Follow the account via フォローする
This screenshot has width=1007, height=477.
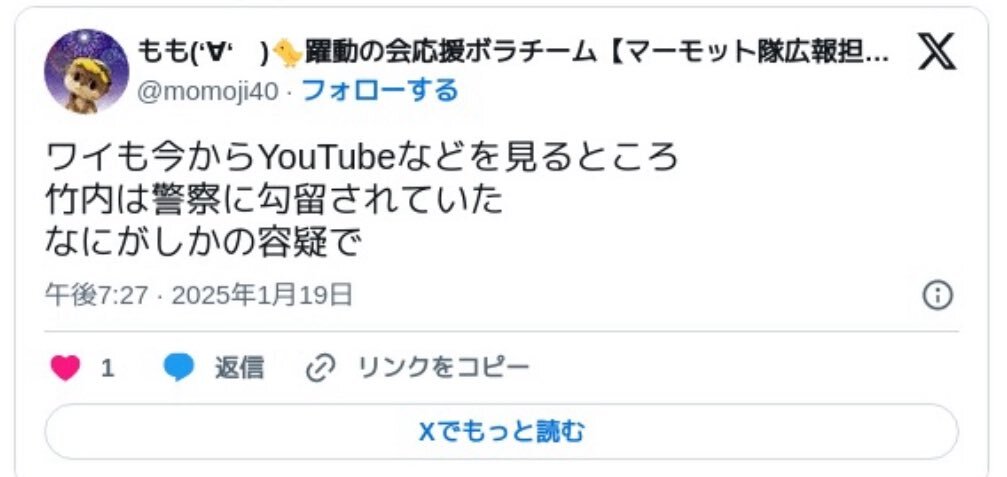pos(380,91)
